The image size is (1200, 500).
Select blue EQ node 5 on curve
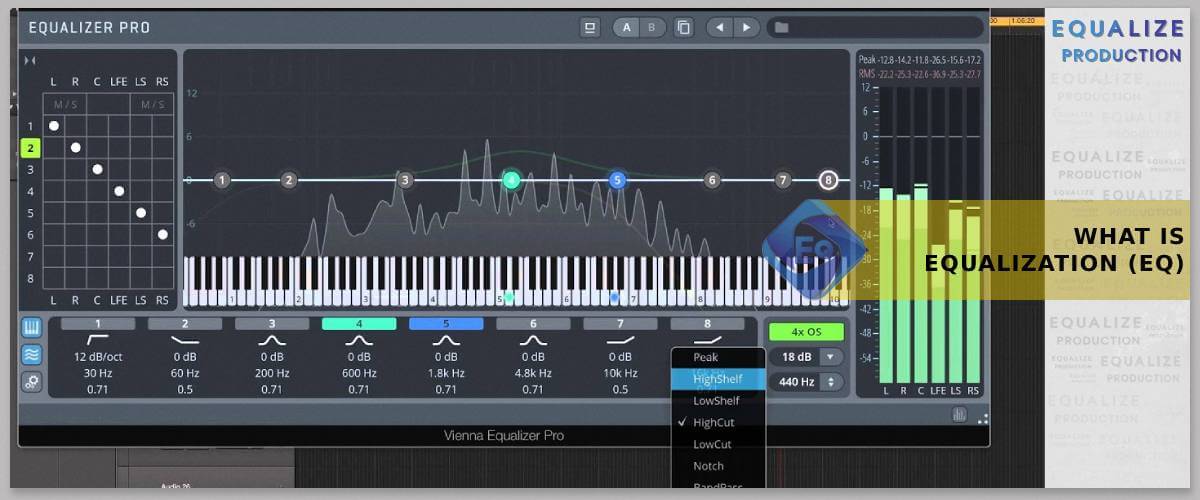pyautogui.click(x=617, y=180)
